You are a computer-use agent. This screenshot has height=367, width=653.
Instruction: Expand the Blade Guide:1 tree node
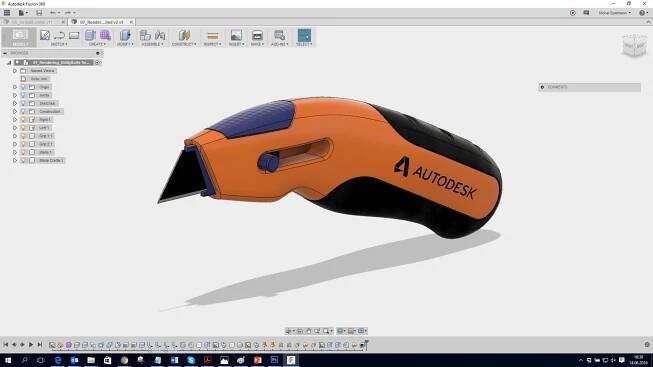15,160
